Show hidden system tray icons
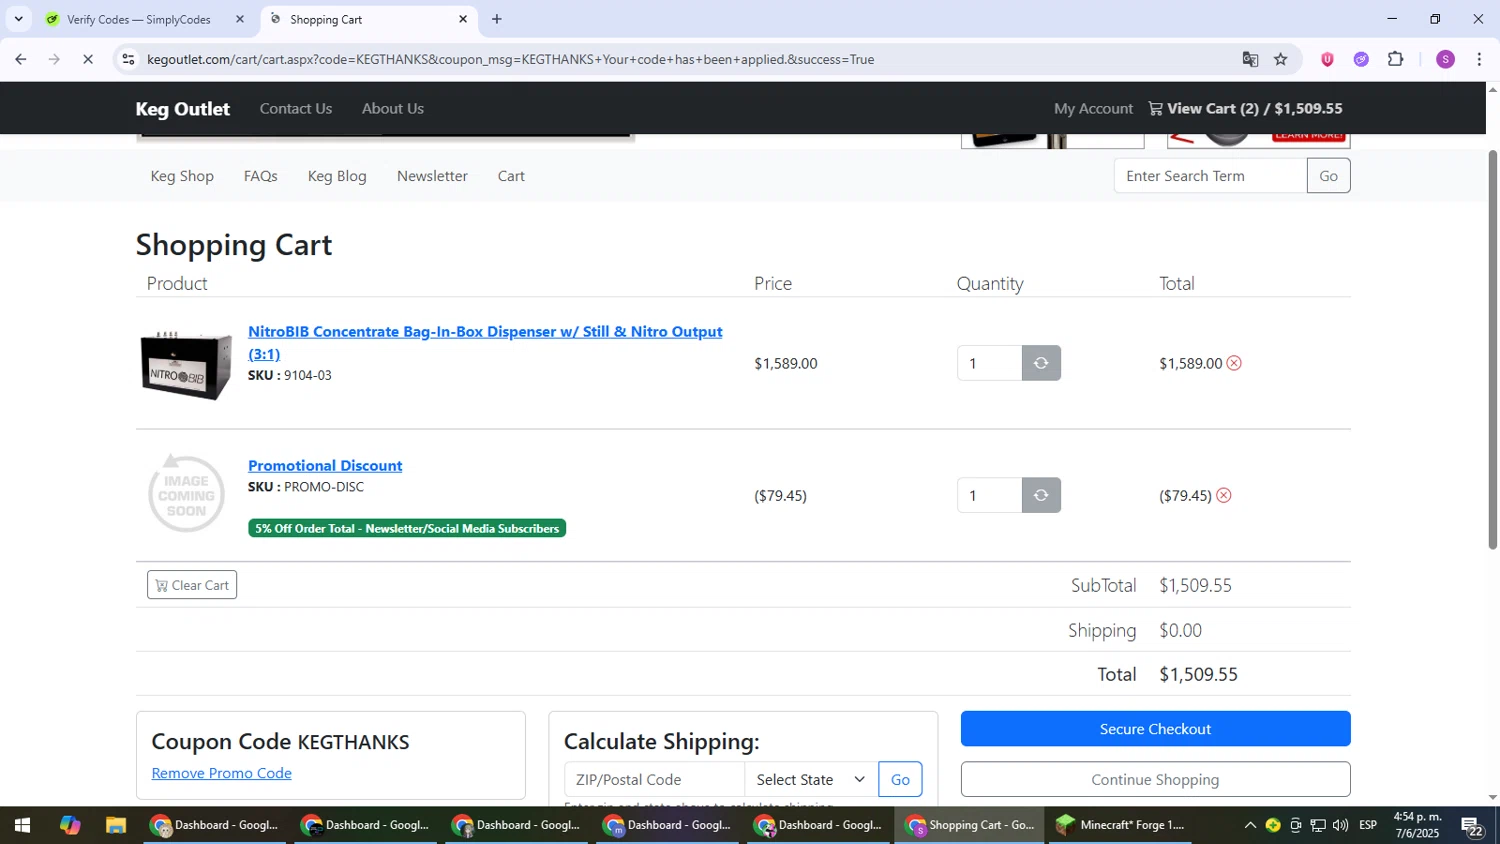Image resolution: width=1500 pixels, height=844 pixels. pyautogui.click(x=1249, y=825)
